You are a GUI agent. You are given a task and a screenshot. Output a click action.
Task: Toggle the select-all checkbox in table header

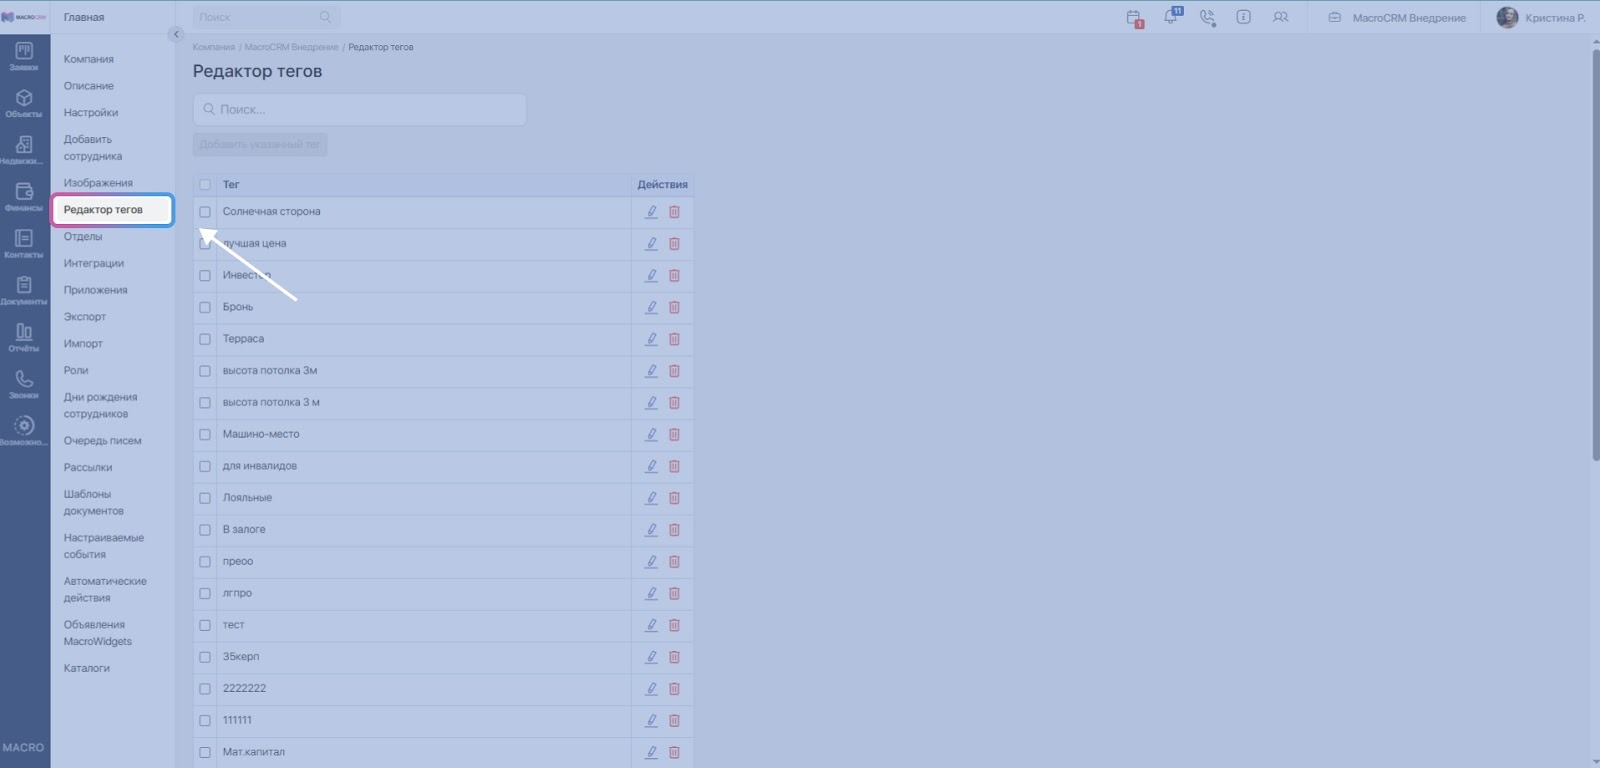[205, 185]
